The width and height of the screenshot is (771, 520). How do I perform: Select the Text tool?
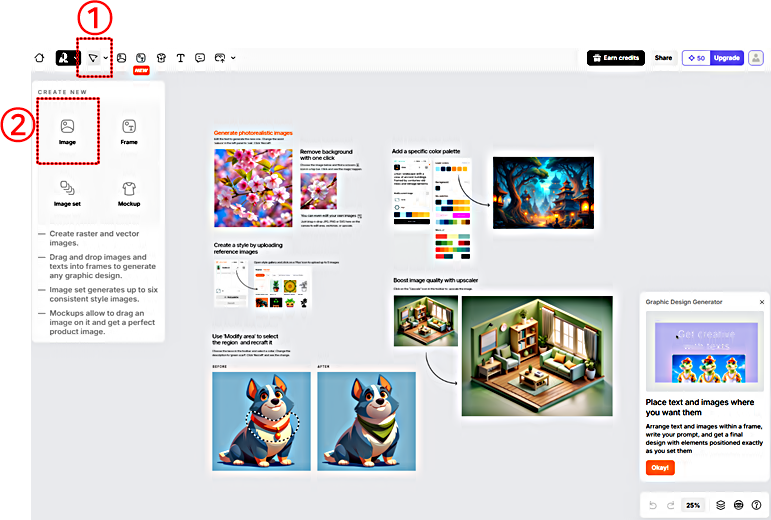tap(180, 58)
